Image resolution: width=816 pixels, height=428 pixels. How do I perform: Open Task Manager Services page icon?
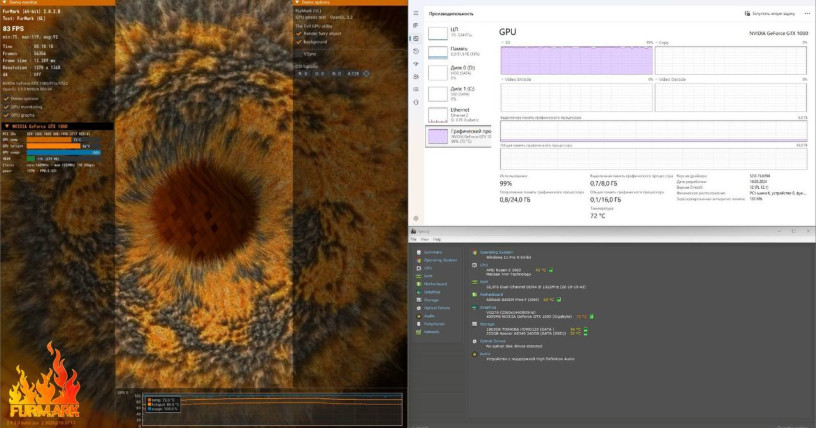pyautogui.click(x=416, y=100)
